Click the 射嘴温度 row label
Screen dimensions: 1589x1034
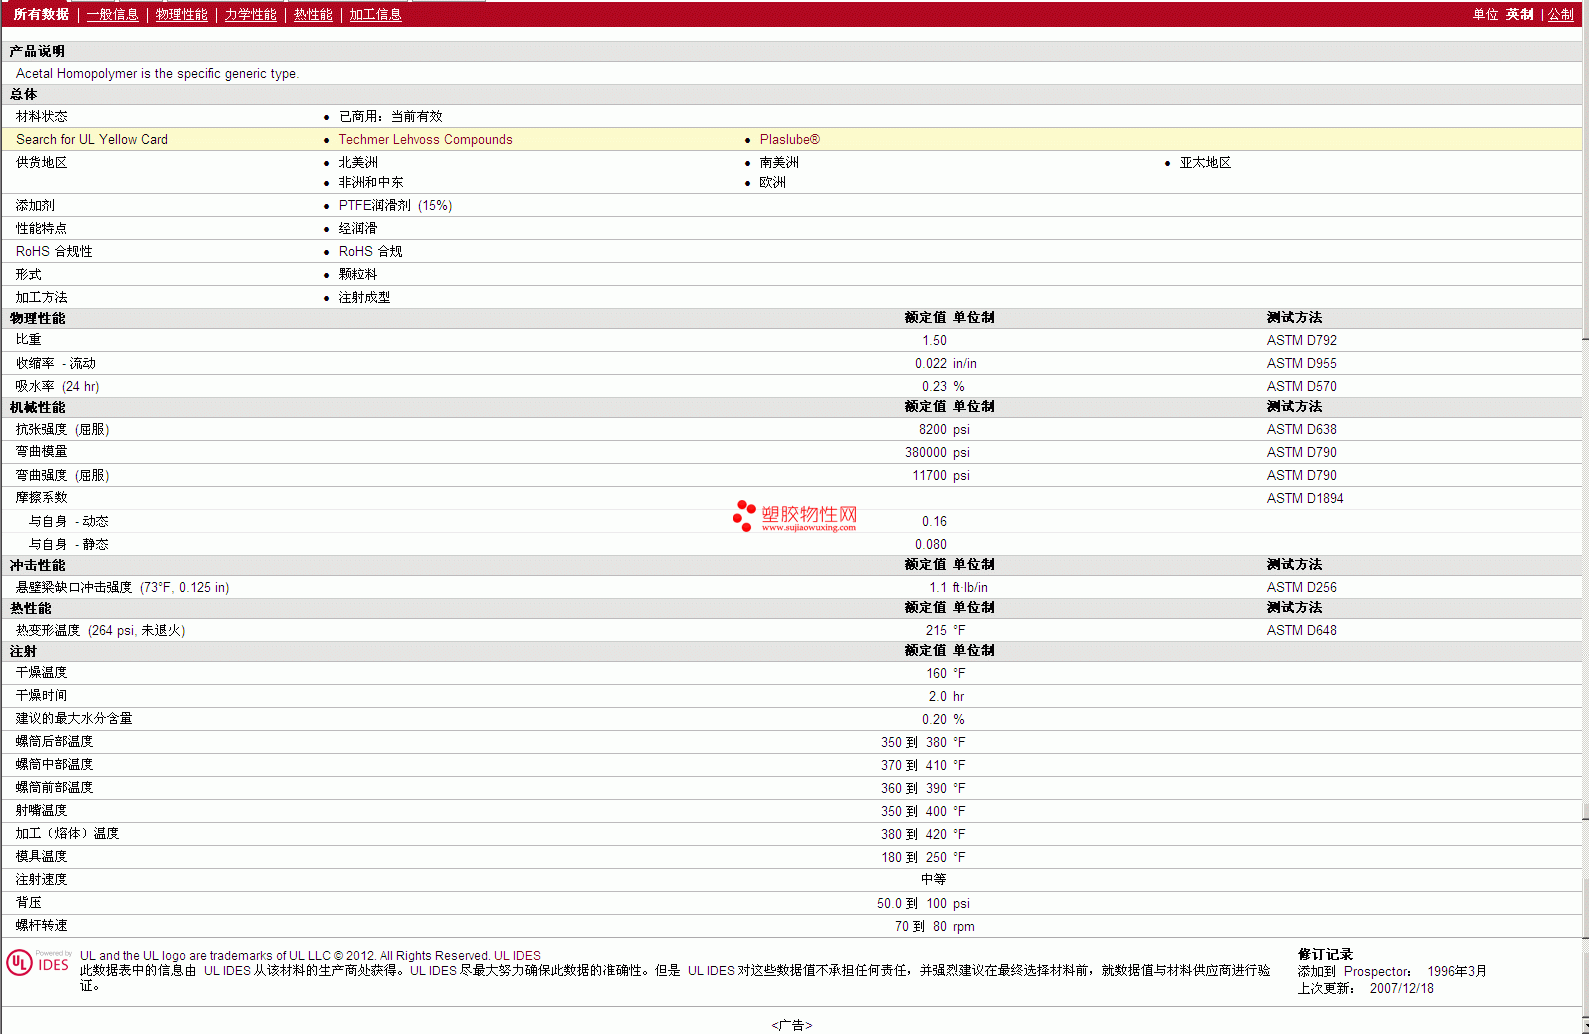pos(41,811)
